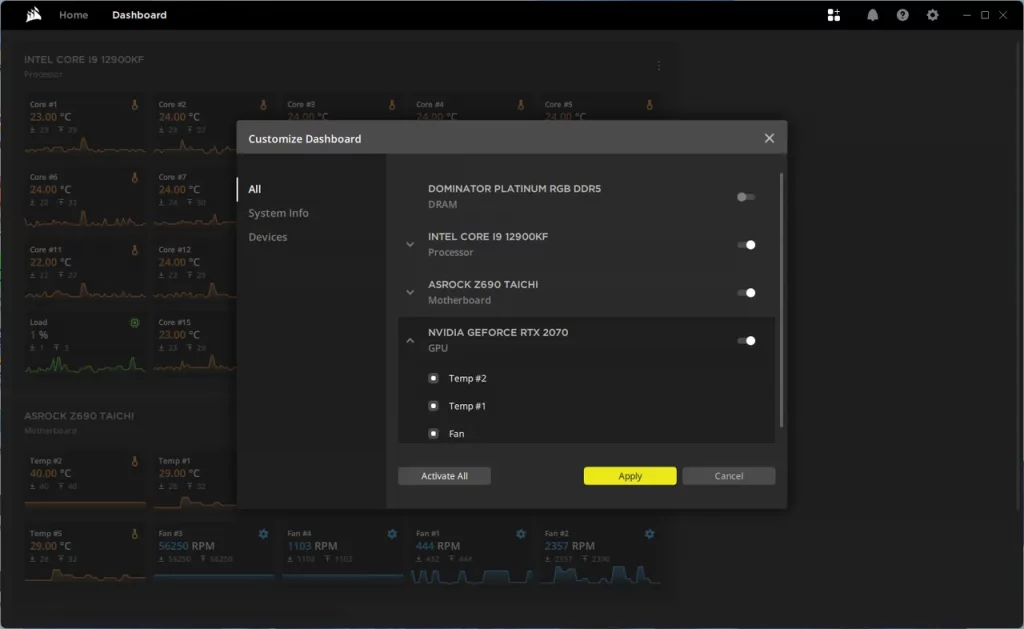The height and width of the screenshot is (629, 1024).
Task: Maximize the iCUE window
Action: click(x=985, y=15)
